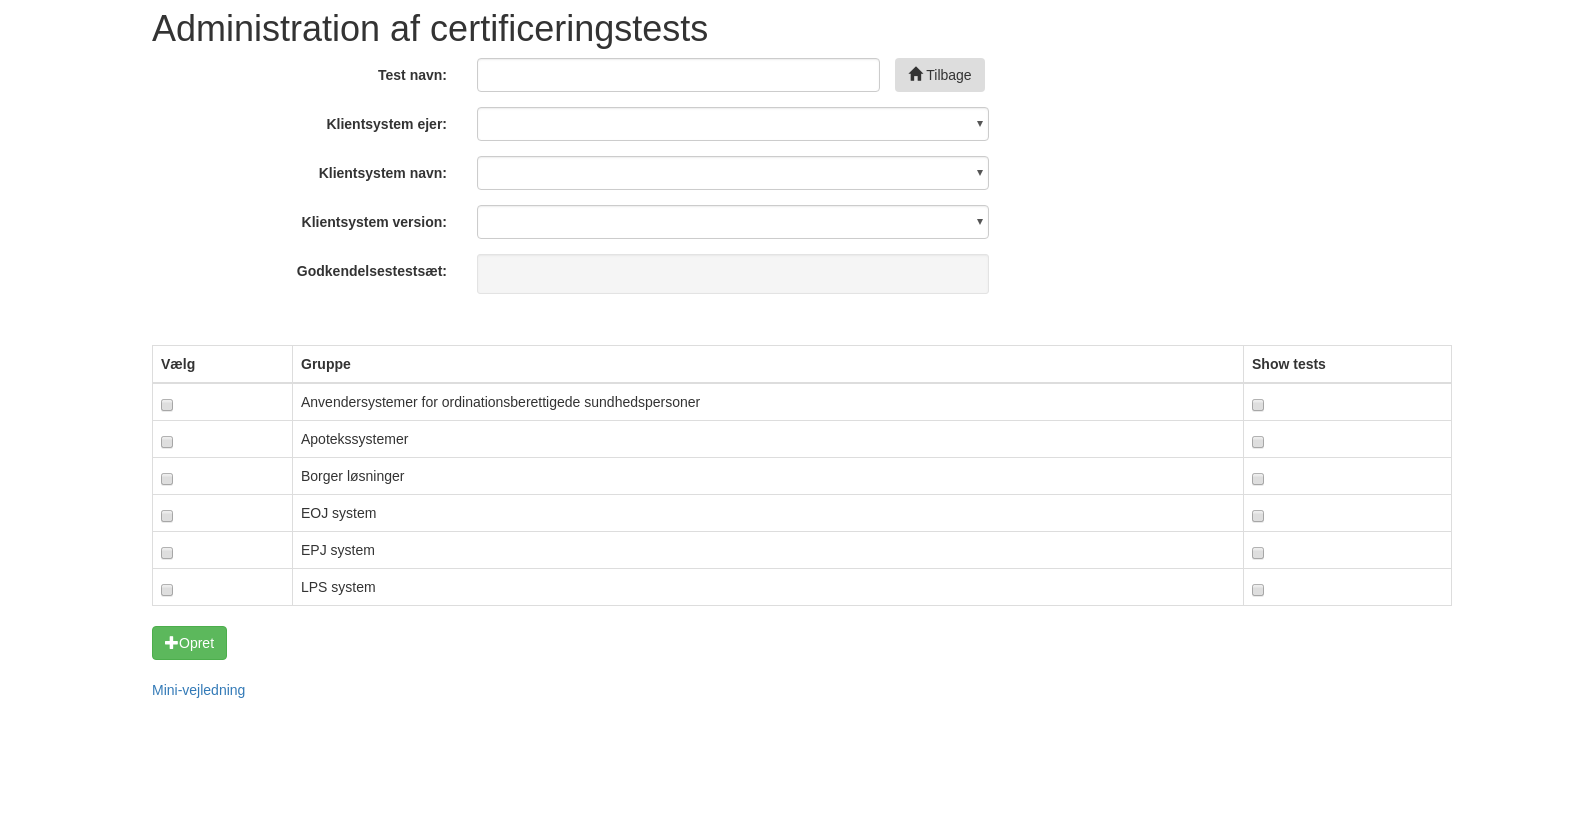Viewport: 1573px width, 819px height.
Task: Toggle Show tests for EOJ system
Action: pyautogui.click(x=1258, y=516)
